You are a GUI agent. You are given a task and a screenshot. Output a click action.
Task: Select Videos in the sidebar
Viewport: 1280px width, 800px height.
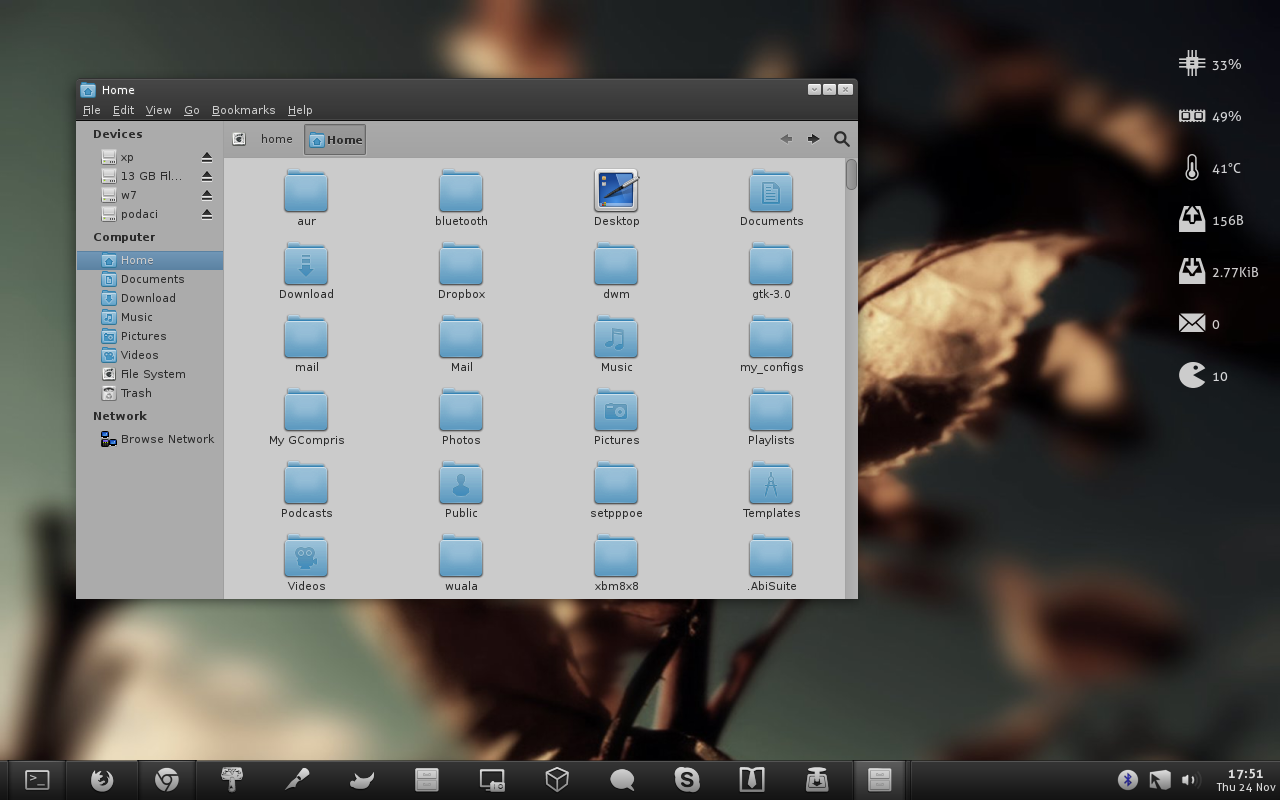(150, 355)
